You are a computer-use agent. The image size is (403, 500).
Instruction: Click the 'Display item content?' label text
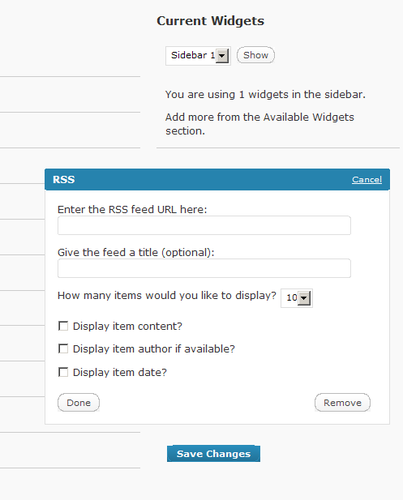[127, 326]
